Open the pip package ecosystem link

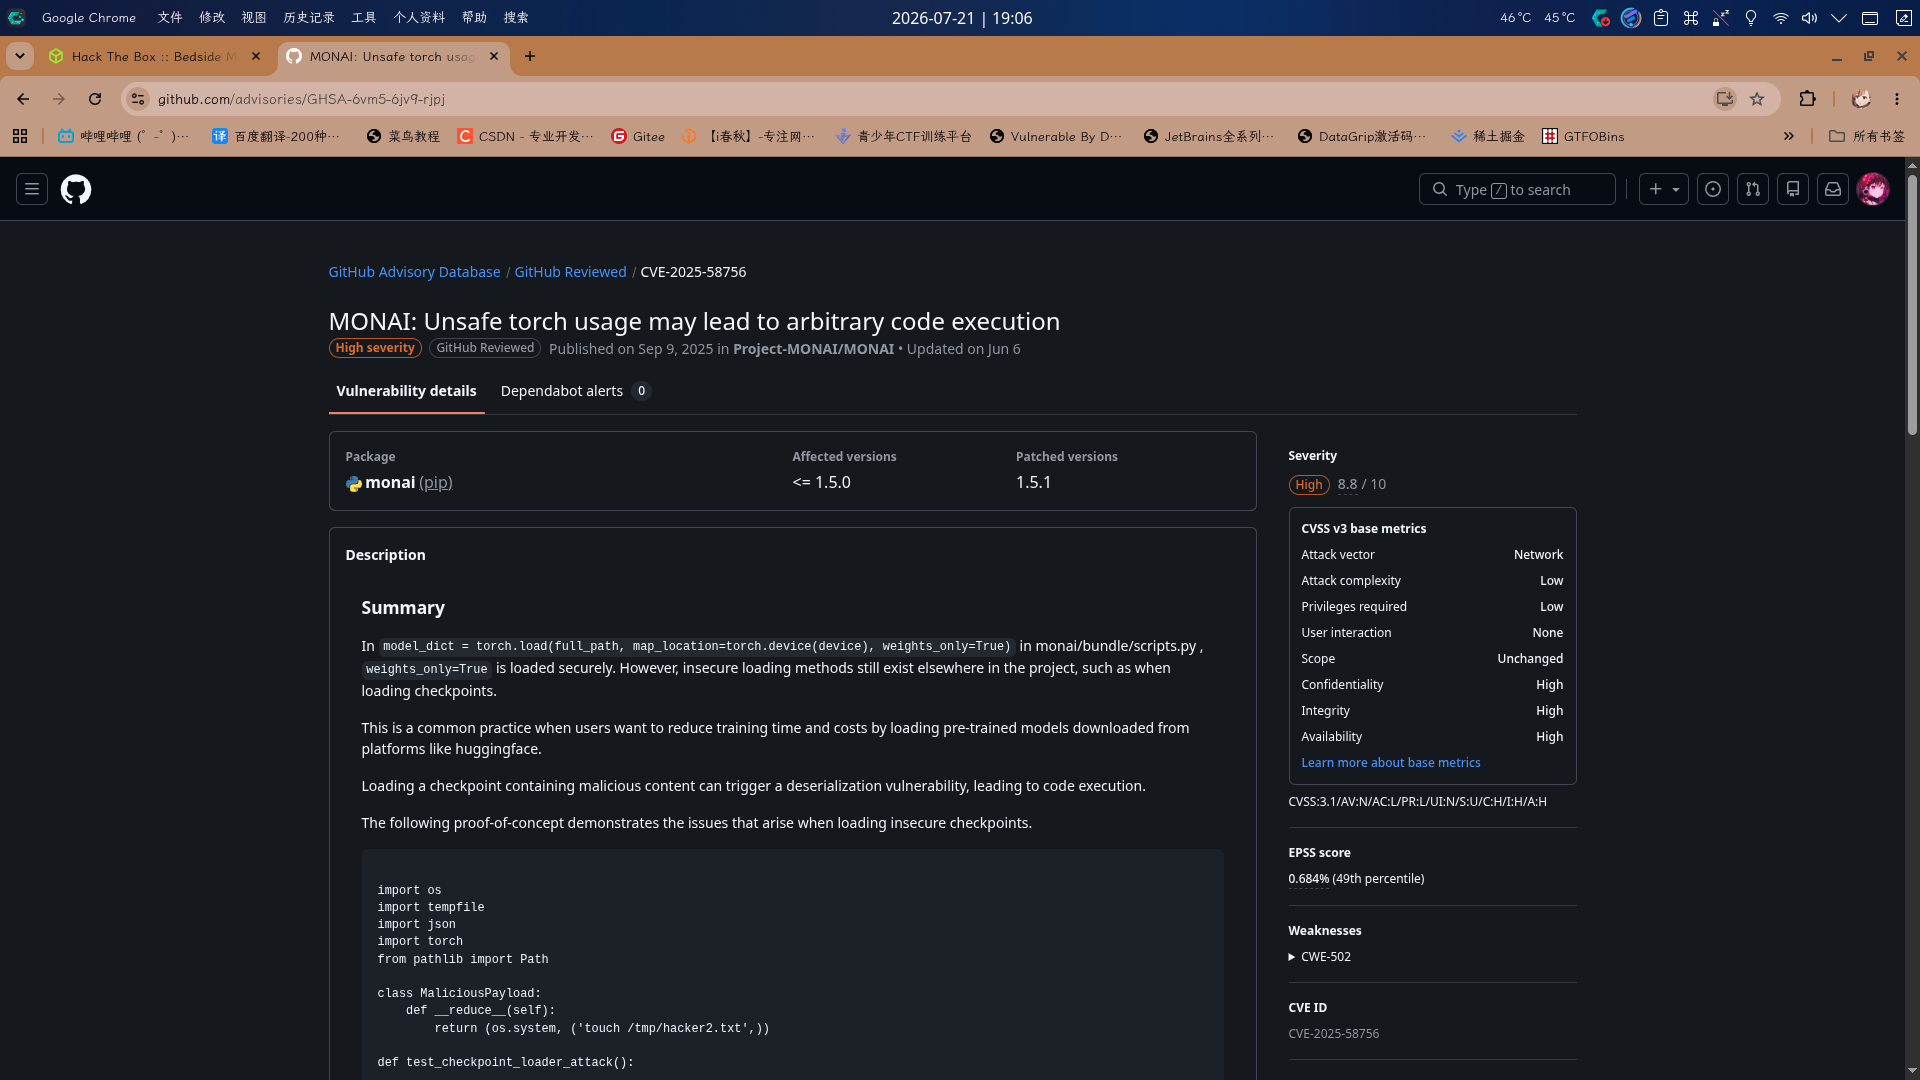(x=436, y=482)
